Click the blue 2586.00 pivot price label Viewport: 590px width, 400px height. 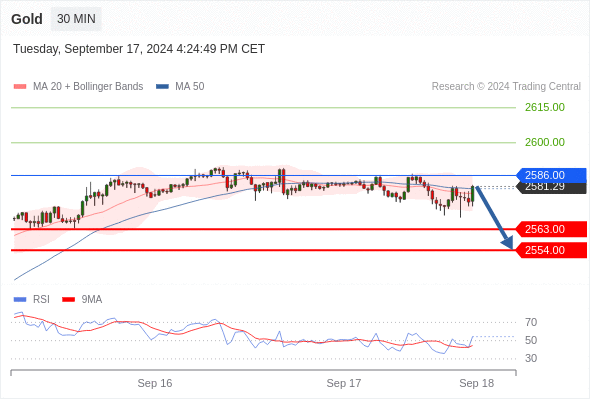(551, 175)
